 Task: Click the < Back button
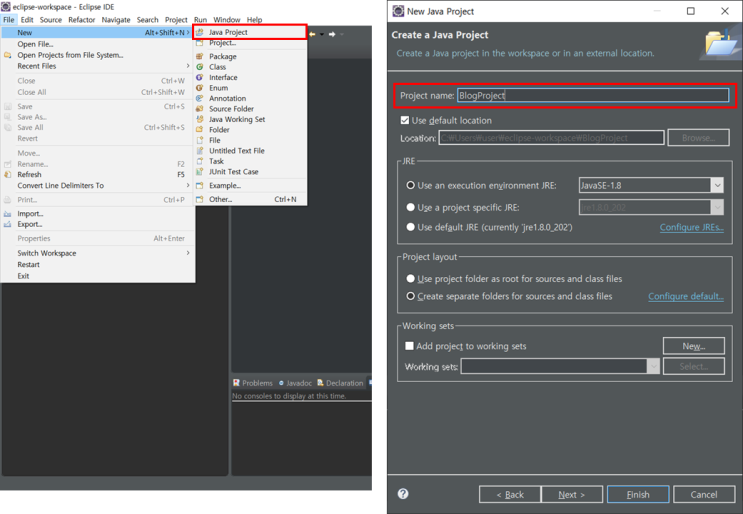(x=510, y=495)
